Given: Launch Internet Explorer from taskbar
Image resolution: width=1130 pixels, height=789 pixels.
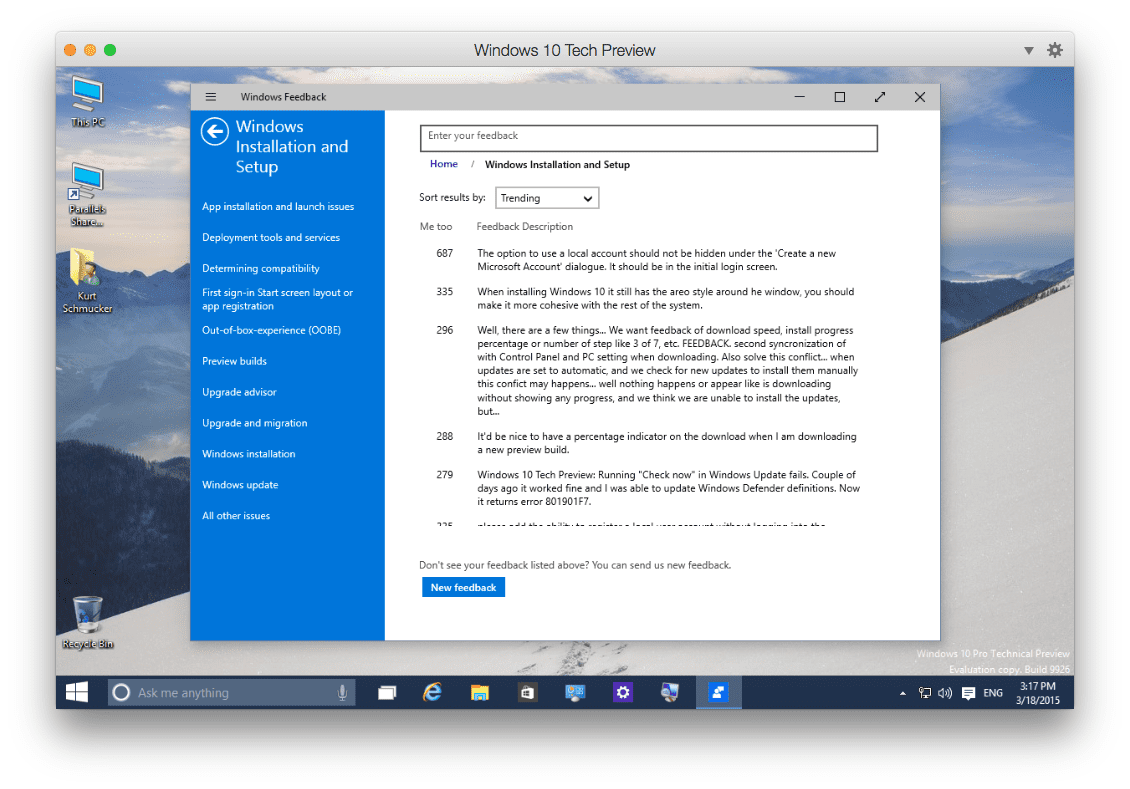Looking at the screenshot, I should (432, 692).
